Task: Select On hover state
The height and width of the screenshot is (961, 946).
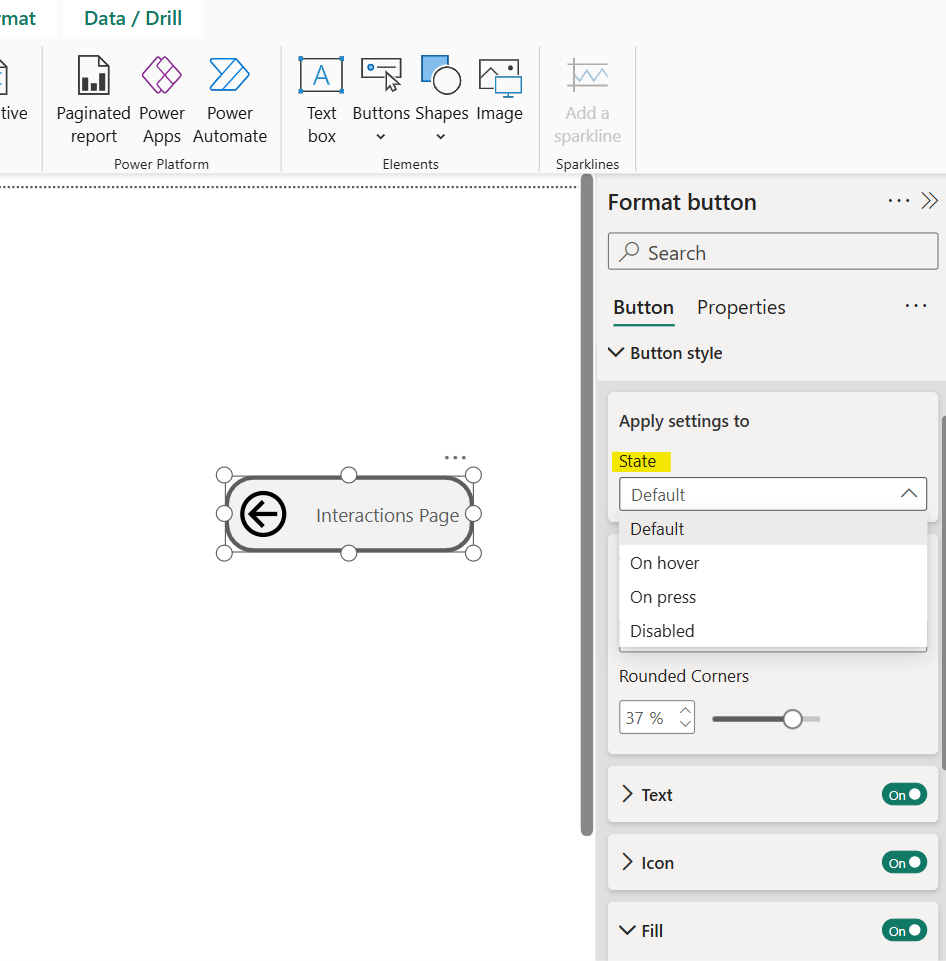Action: [664, 562]
